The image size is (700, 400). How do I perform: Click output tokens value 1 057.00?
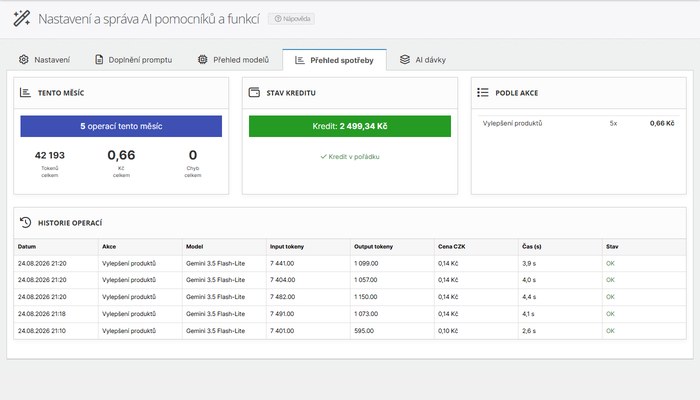(366, 280)
